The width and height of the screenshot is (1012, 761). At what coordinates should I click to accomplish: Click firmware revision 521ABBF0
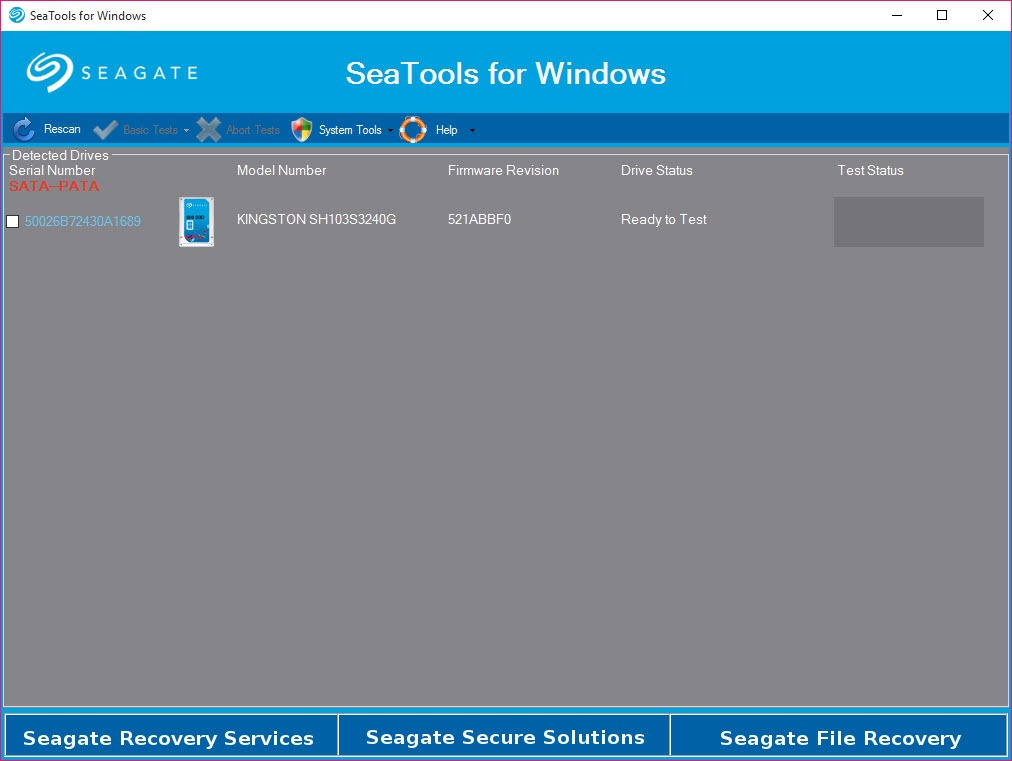(480, 219)
